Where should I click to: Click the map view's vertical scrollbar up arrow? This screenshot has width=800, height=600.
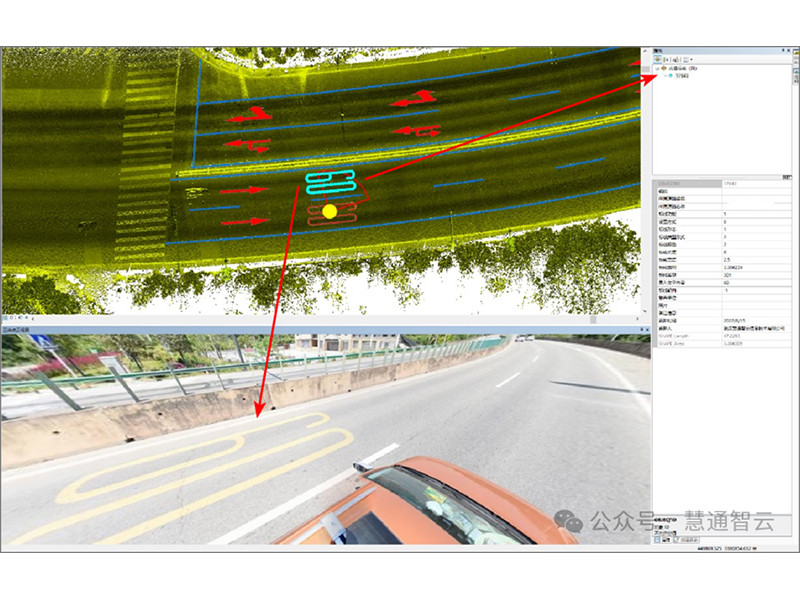[645, 52]
